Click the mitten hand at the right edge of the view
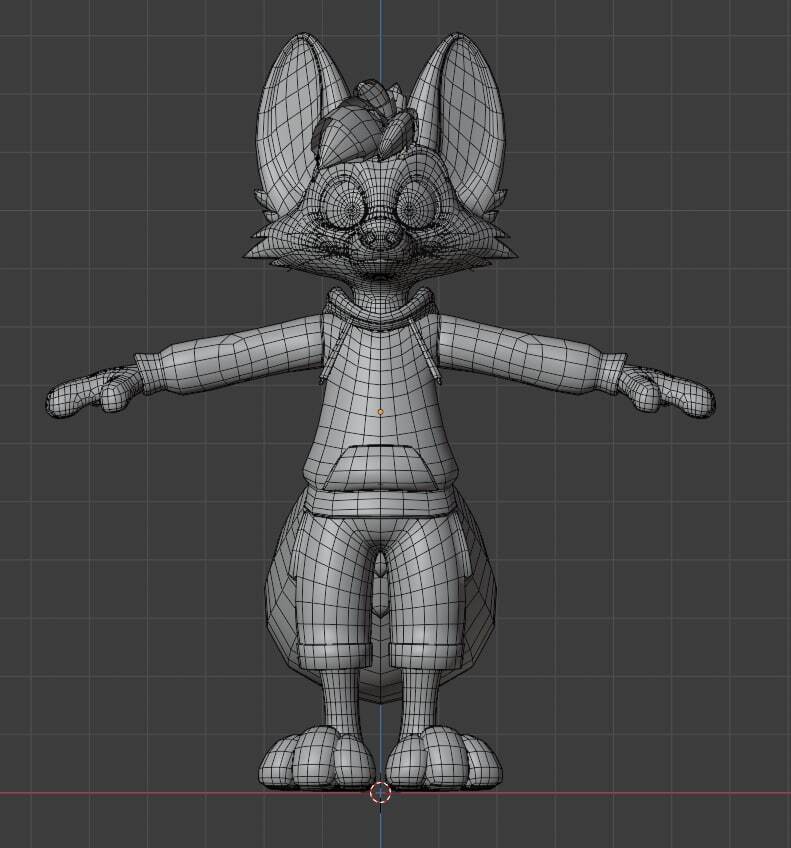791x848 pixels. click(666, 390)
